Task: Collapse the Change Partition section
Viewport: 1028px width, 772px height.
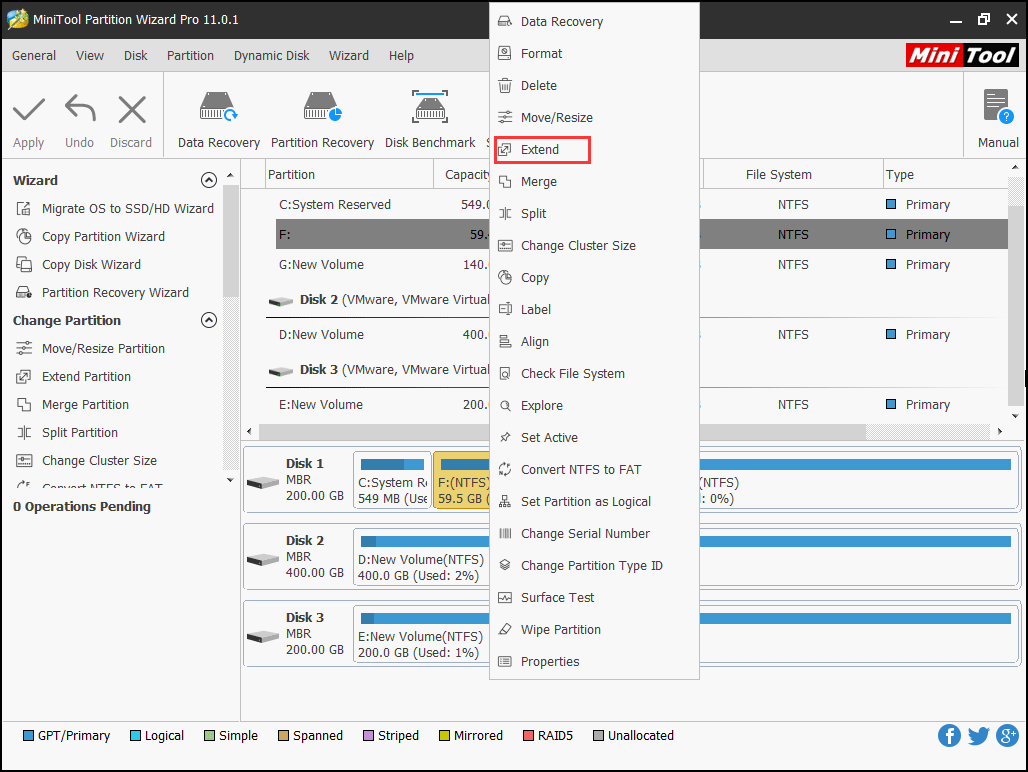Action: coord(208,320)
